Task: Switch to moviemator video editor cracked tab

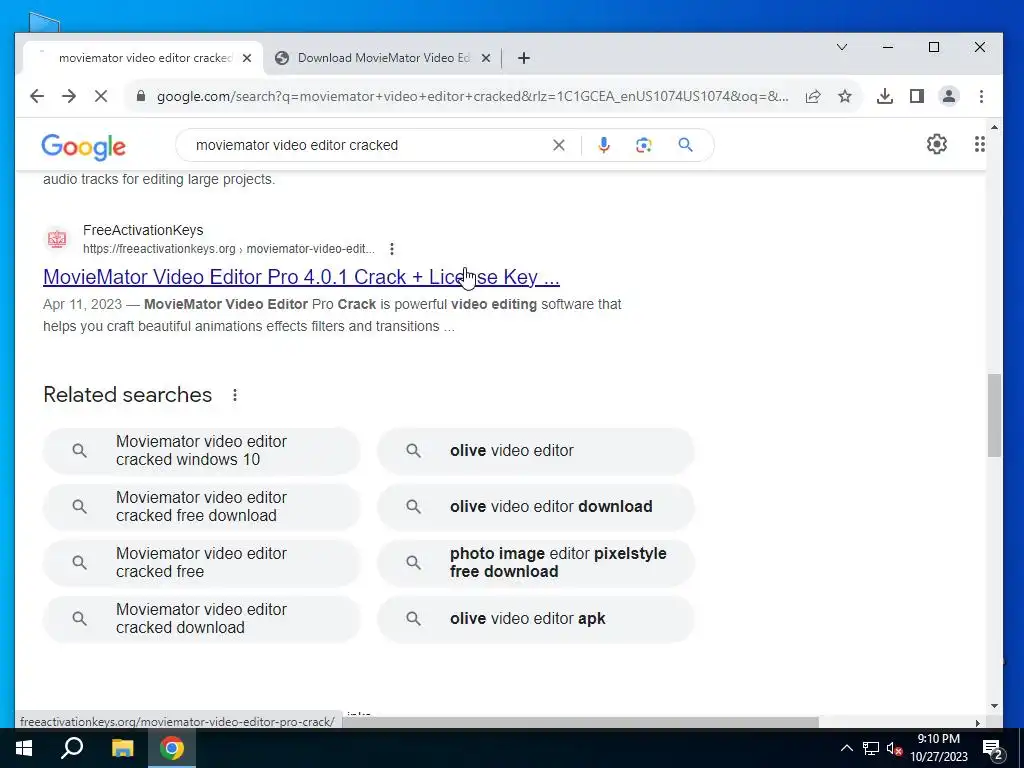Action: coord(143,58)
